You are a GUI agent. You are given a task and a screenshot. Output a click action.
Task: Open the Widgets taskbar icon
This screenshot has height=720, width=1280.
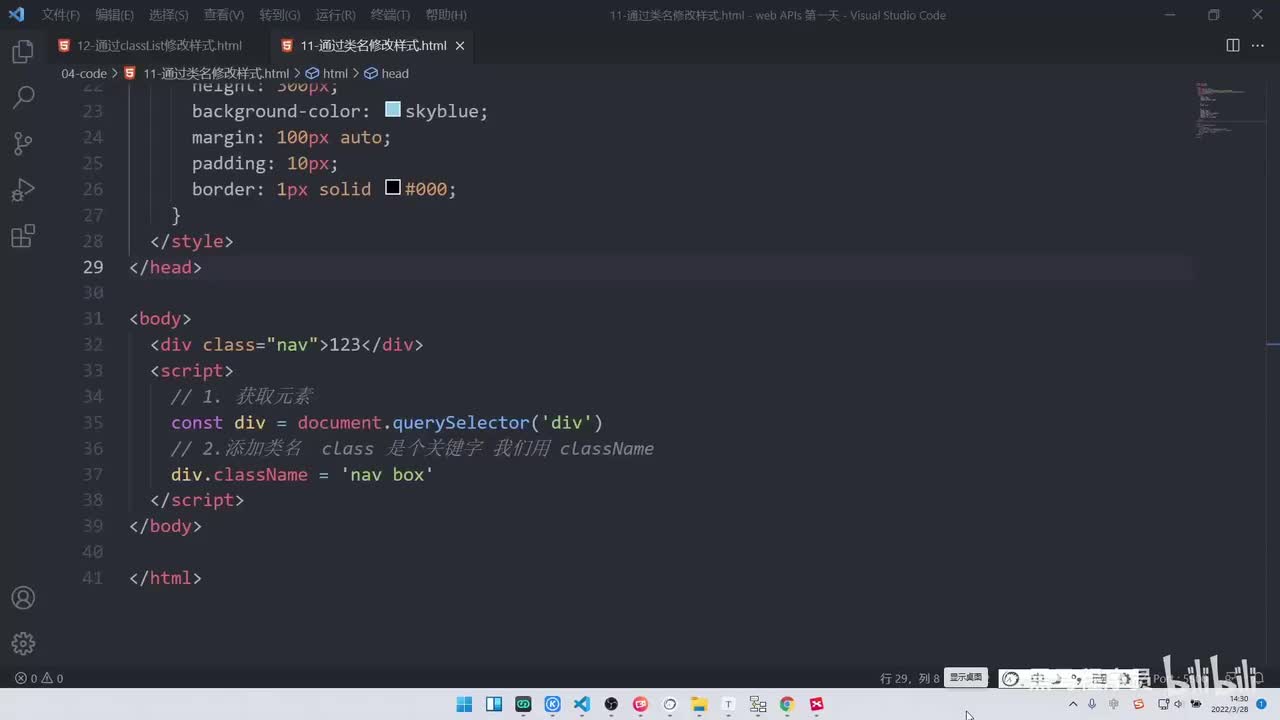[494, 704]
